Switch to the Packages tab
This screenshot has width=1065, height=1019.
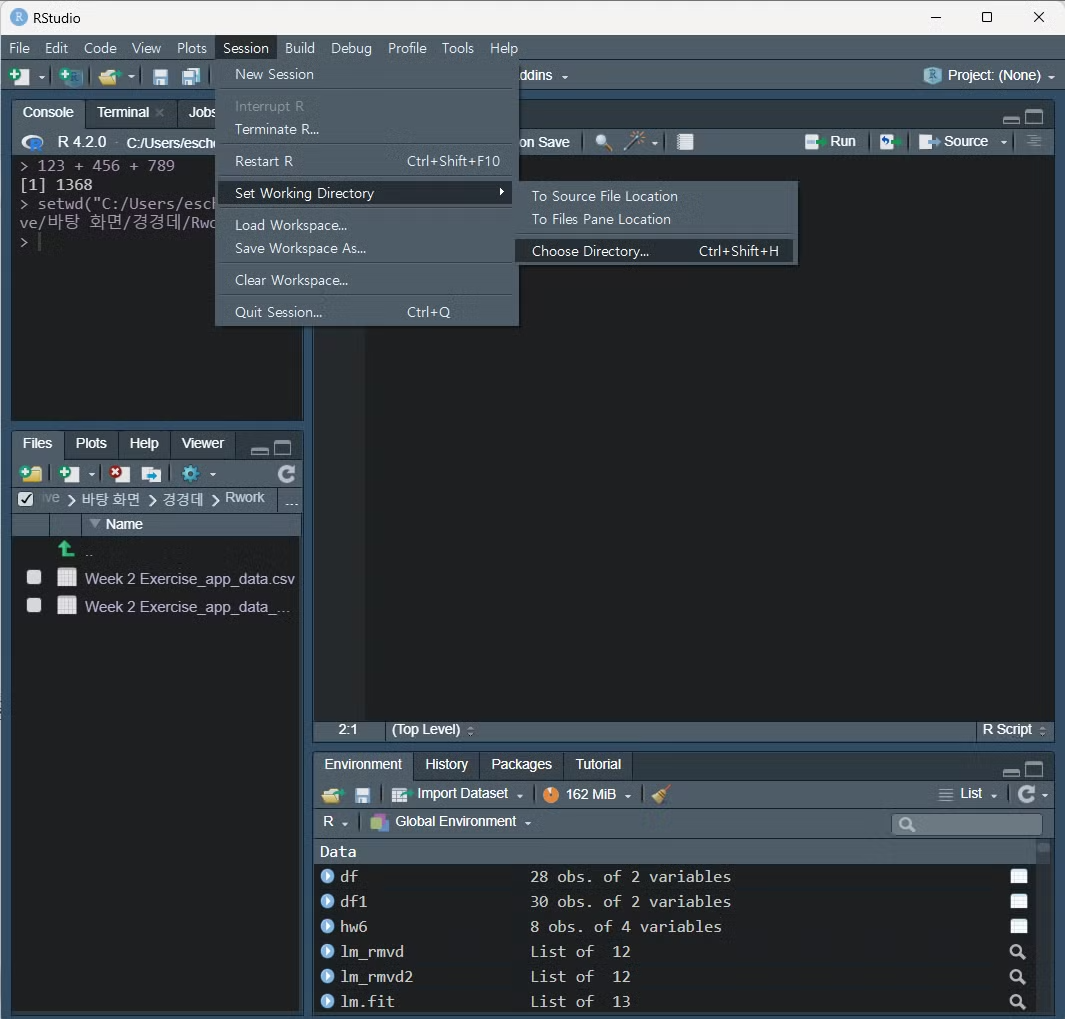(x=521, y=764)
